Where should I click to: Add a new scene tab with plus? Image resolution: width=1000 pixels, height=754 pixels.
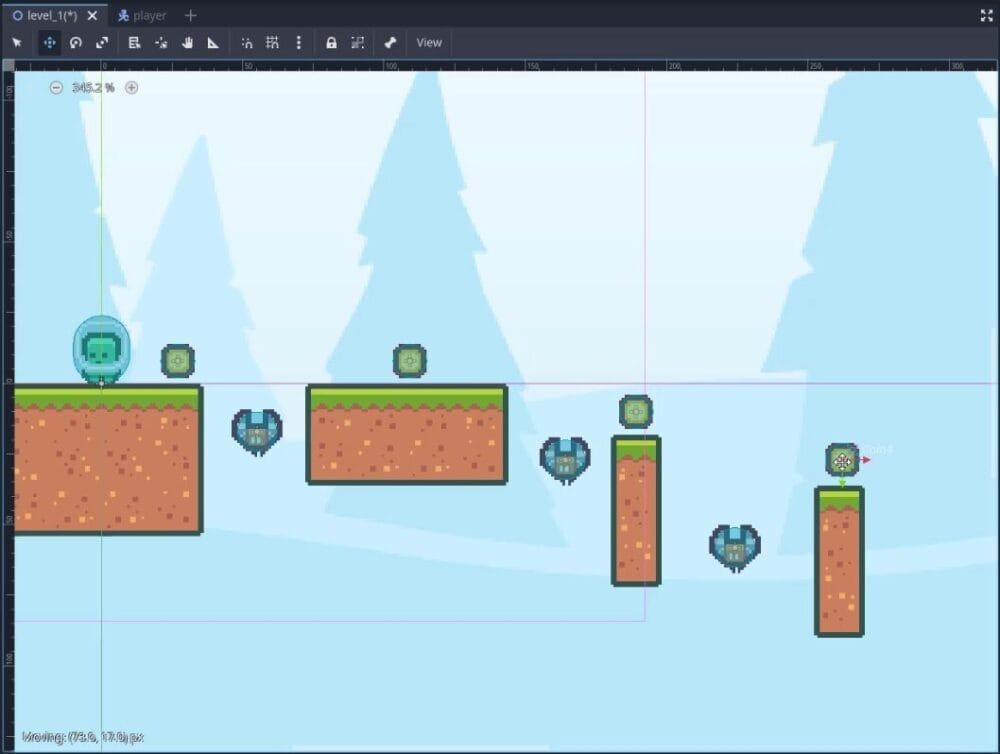click(x=190, y=15)
